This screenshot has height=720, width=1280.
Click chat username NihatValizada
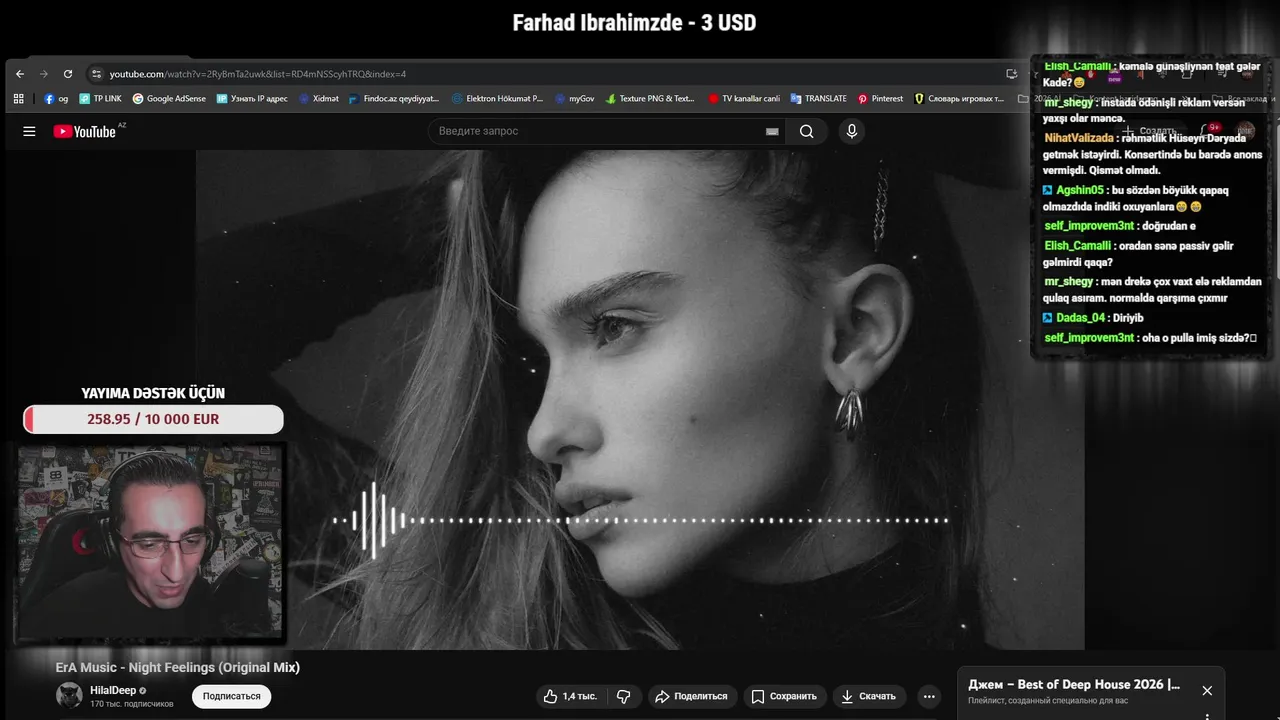tap(1079, 138)
